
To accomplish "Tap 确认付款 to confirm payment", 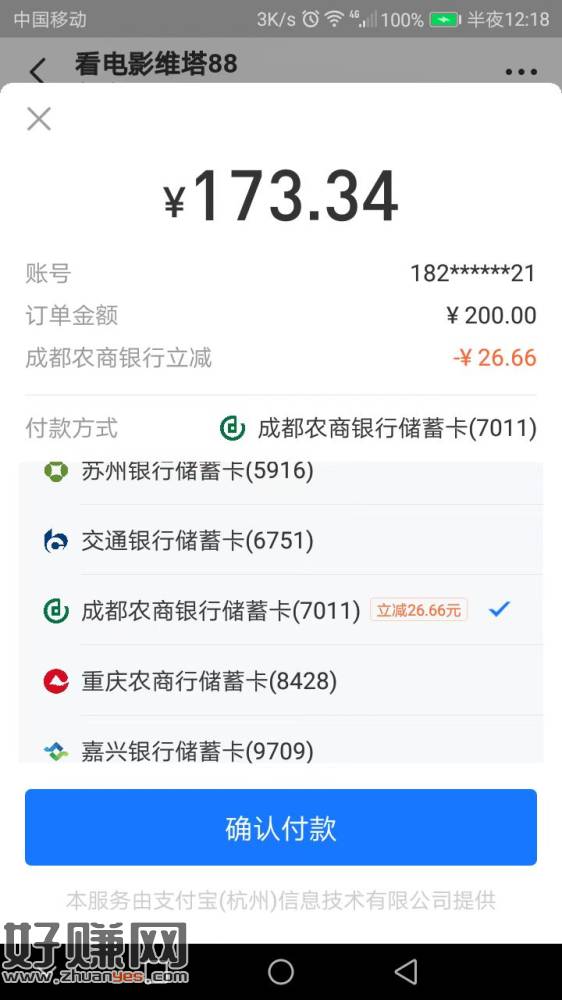I will pos(281,827).
